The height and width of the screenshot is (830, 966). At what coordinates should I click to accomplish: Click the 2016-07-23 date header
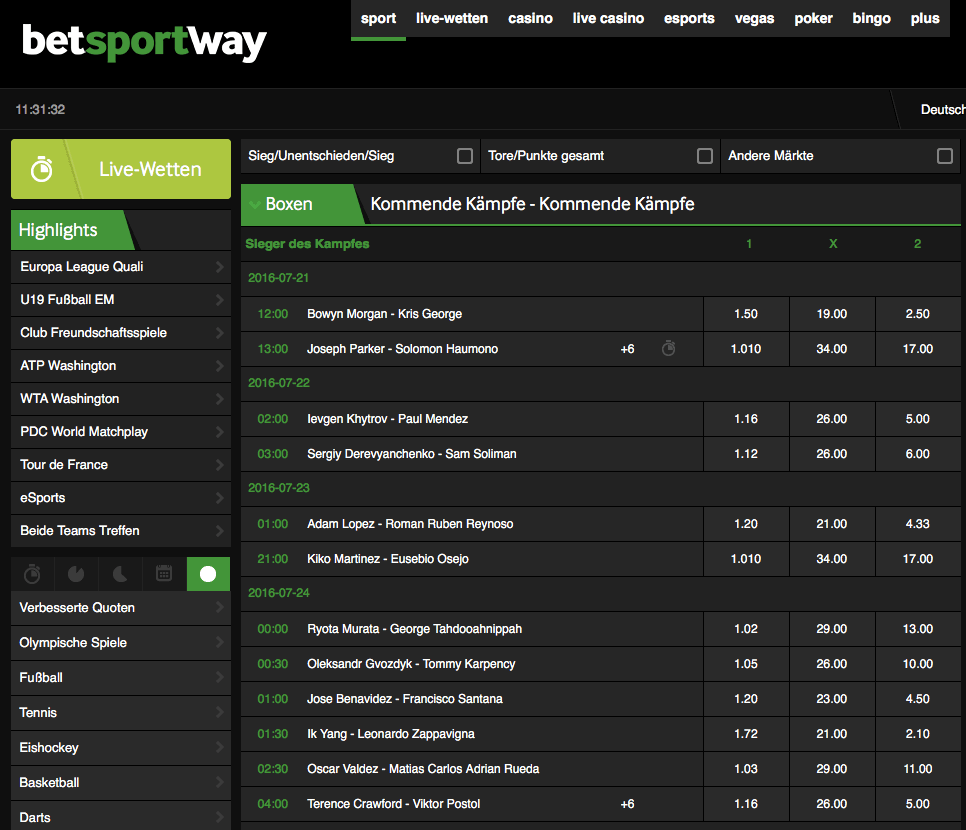[x=278, y=488]
